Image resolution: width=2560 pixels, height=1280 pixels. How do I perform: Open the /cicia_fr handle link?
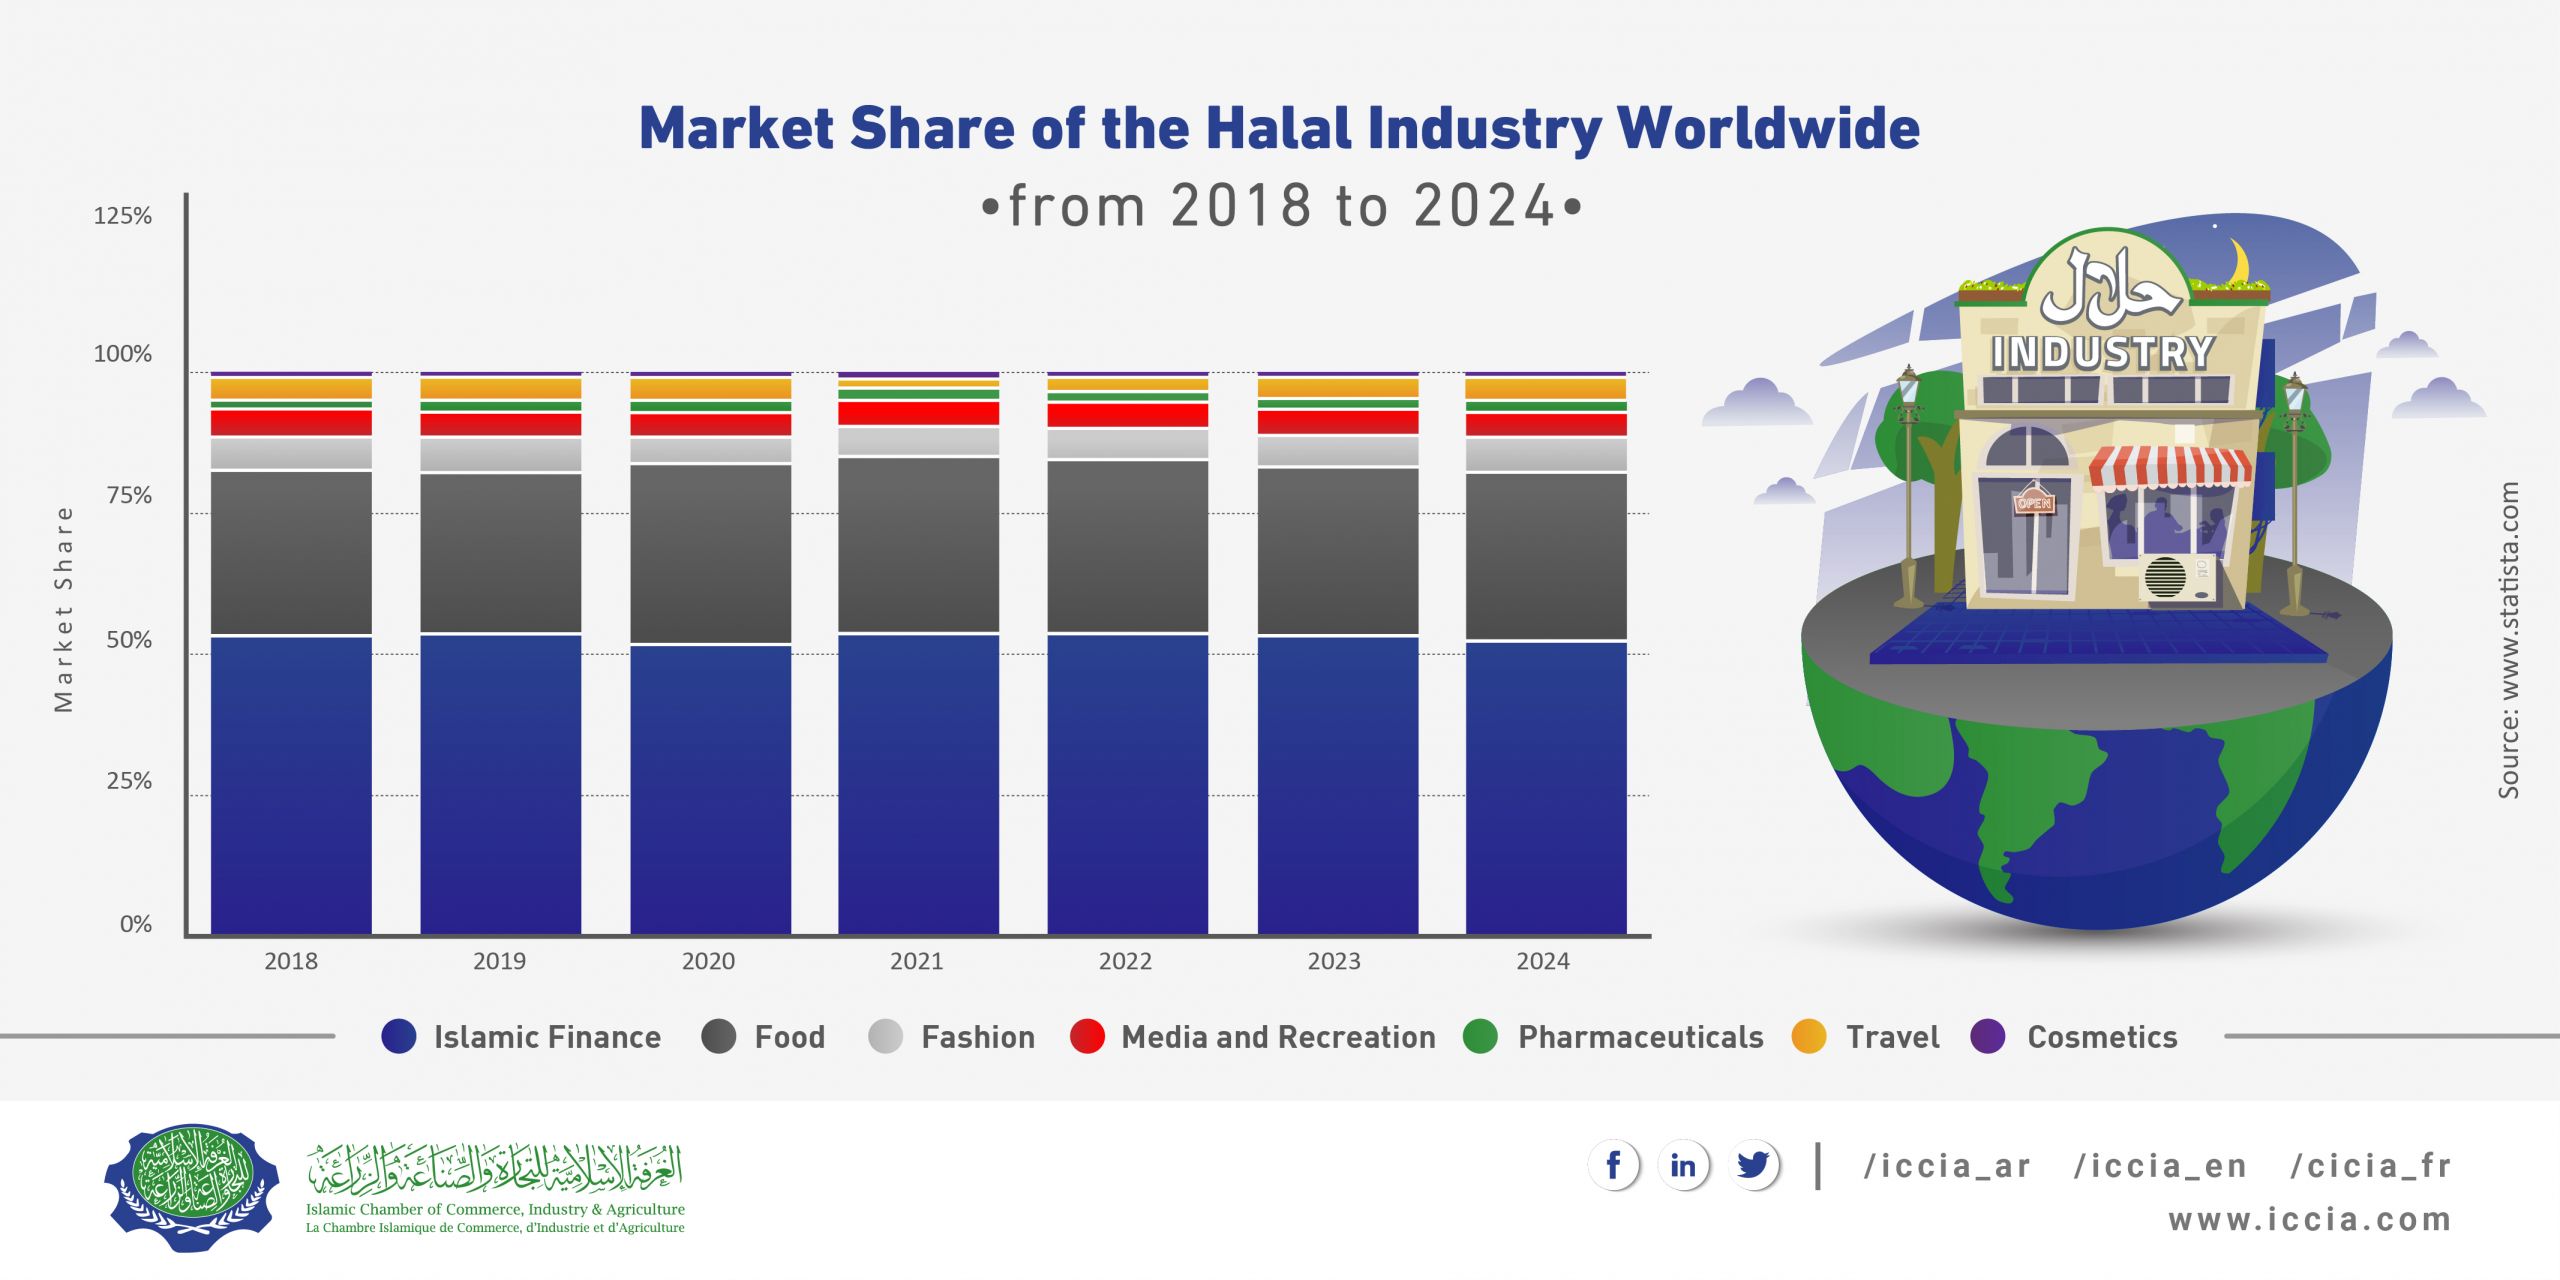pyautogui.click(x=2370, y=1166)
